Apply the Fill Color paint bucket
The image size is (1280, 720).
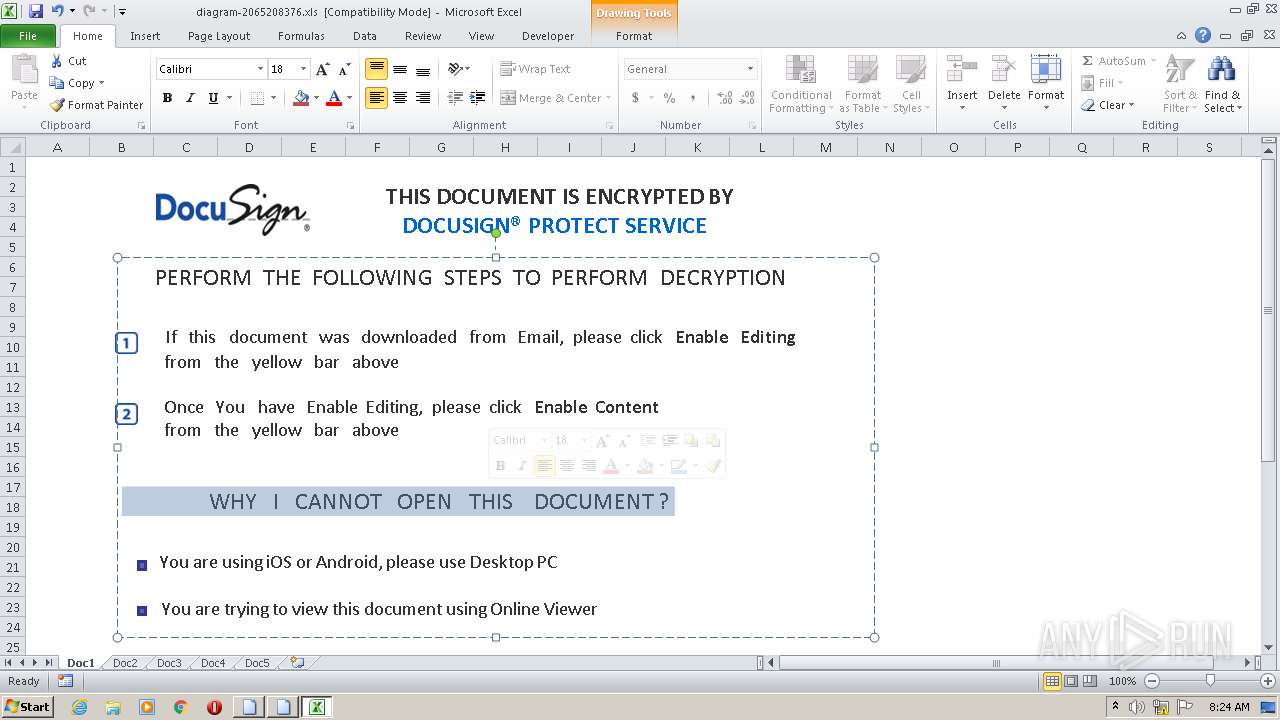tap(301, 98)
